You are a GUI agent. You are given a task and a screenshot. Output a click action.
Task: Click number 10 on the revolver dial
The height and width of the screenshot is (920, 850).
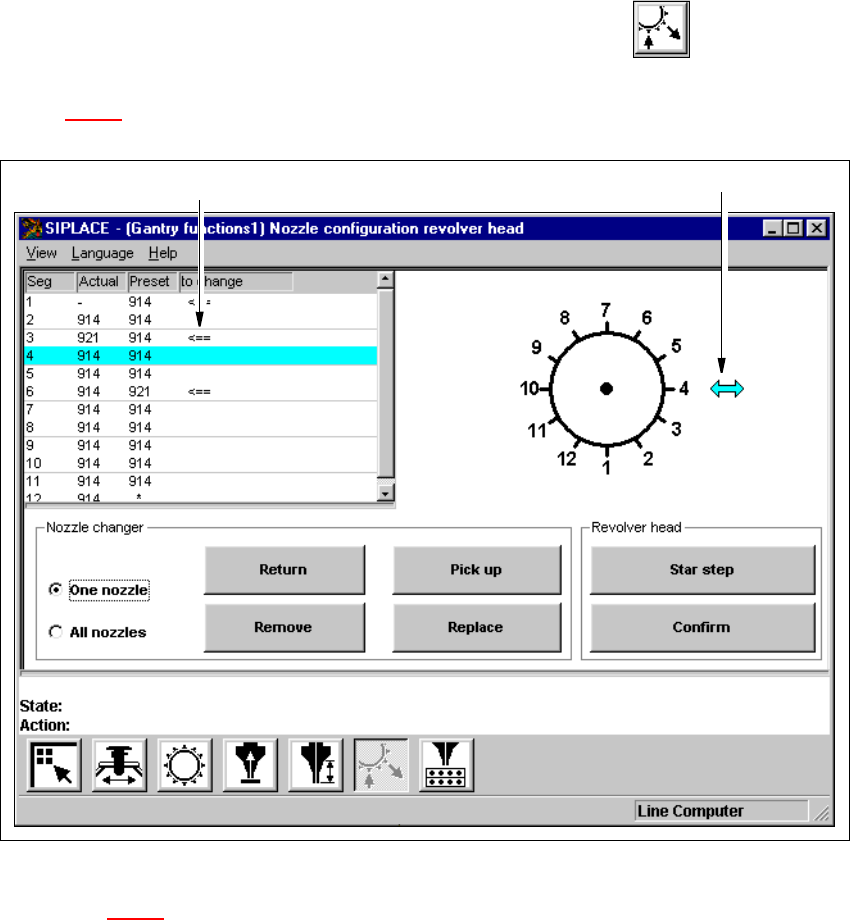point(529,388)
